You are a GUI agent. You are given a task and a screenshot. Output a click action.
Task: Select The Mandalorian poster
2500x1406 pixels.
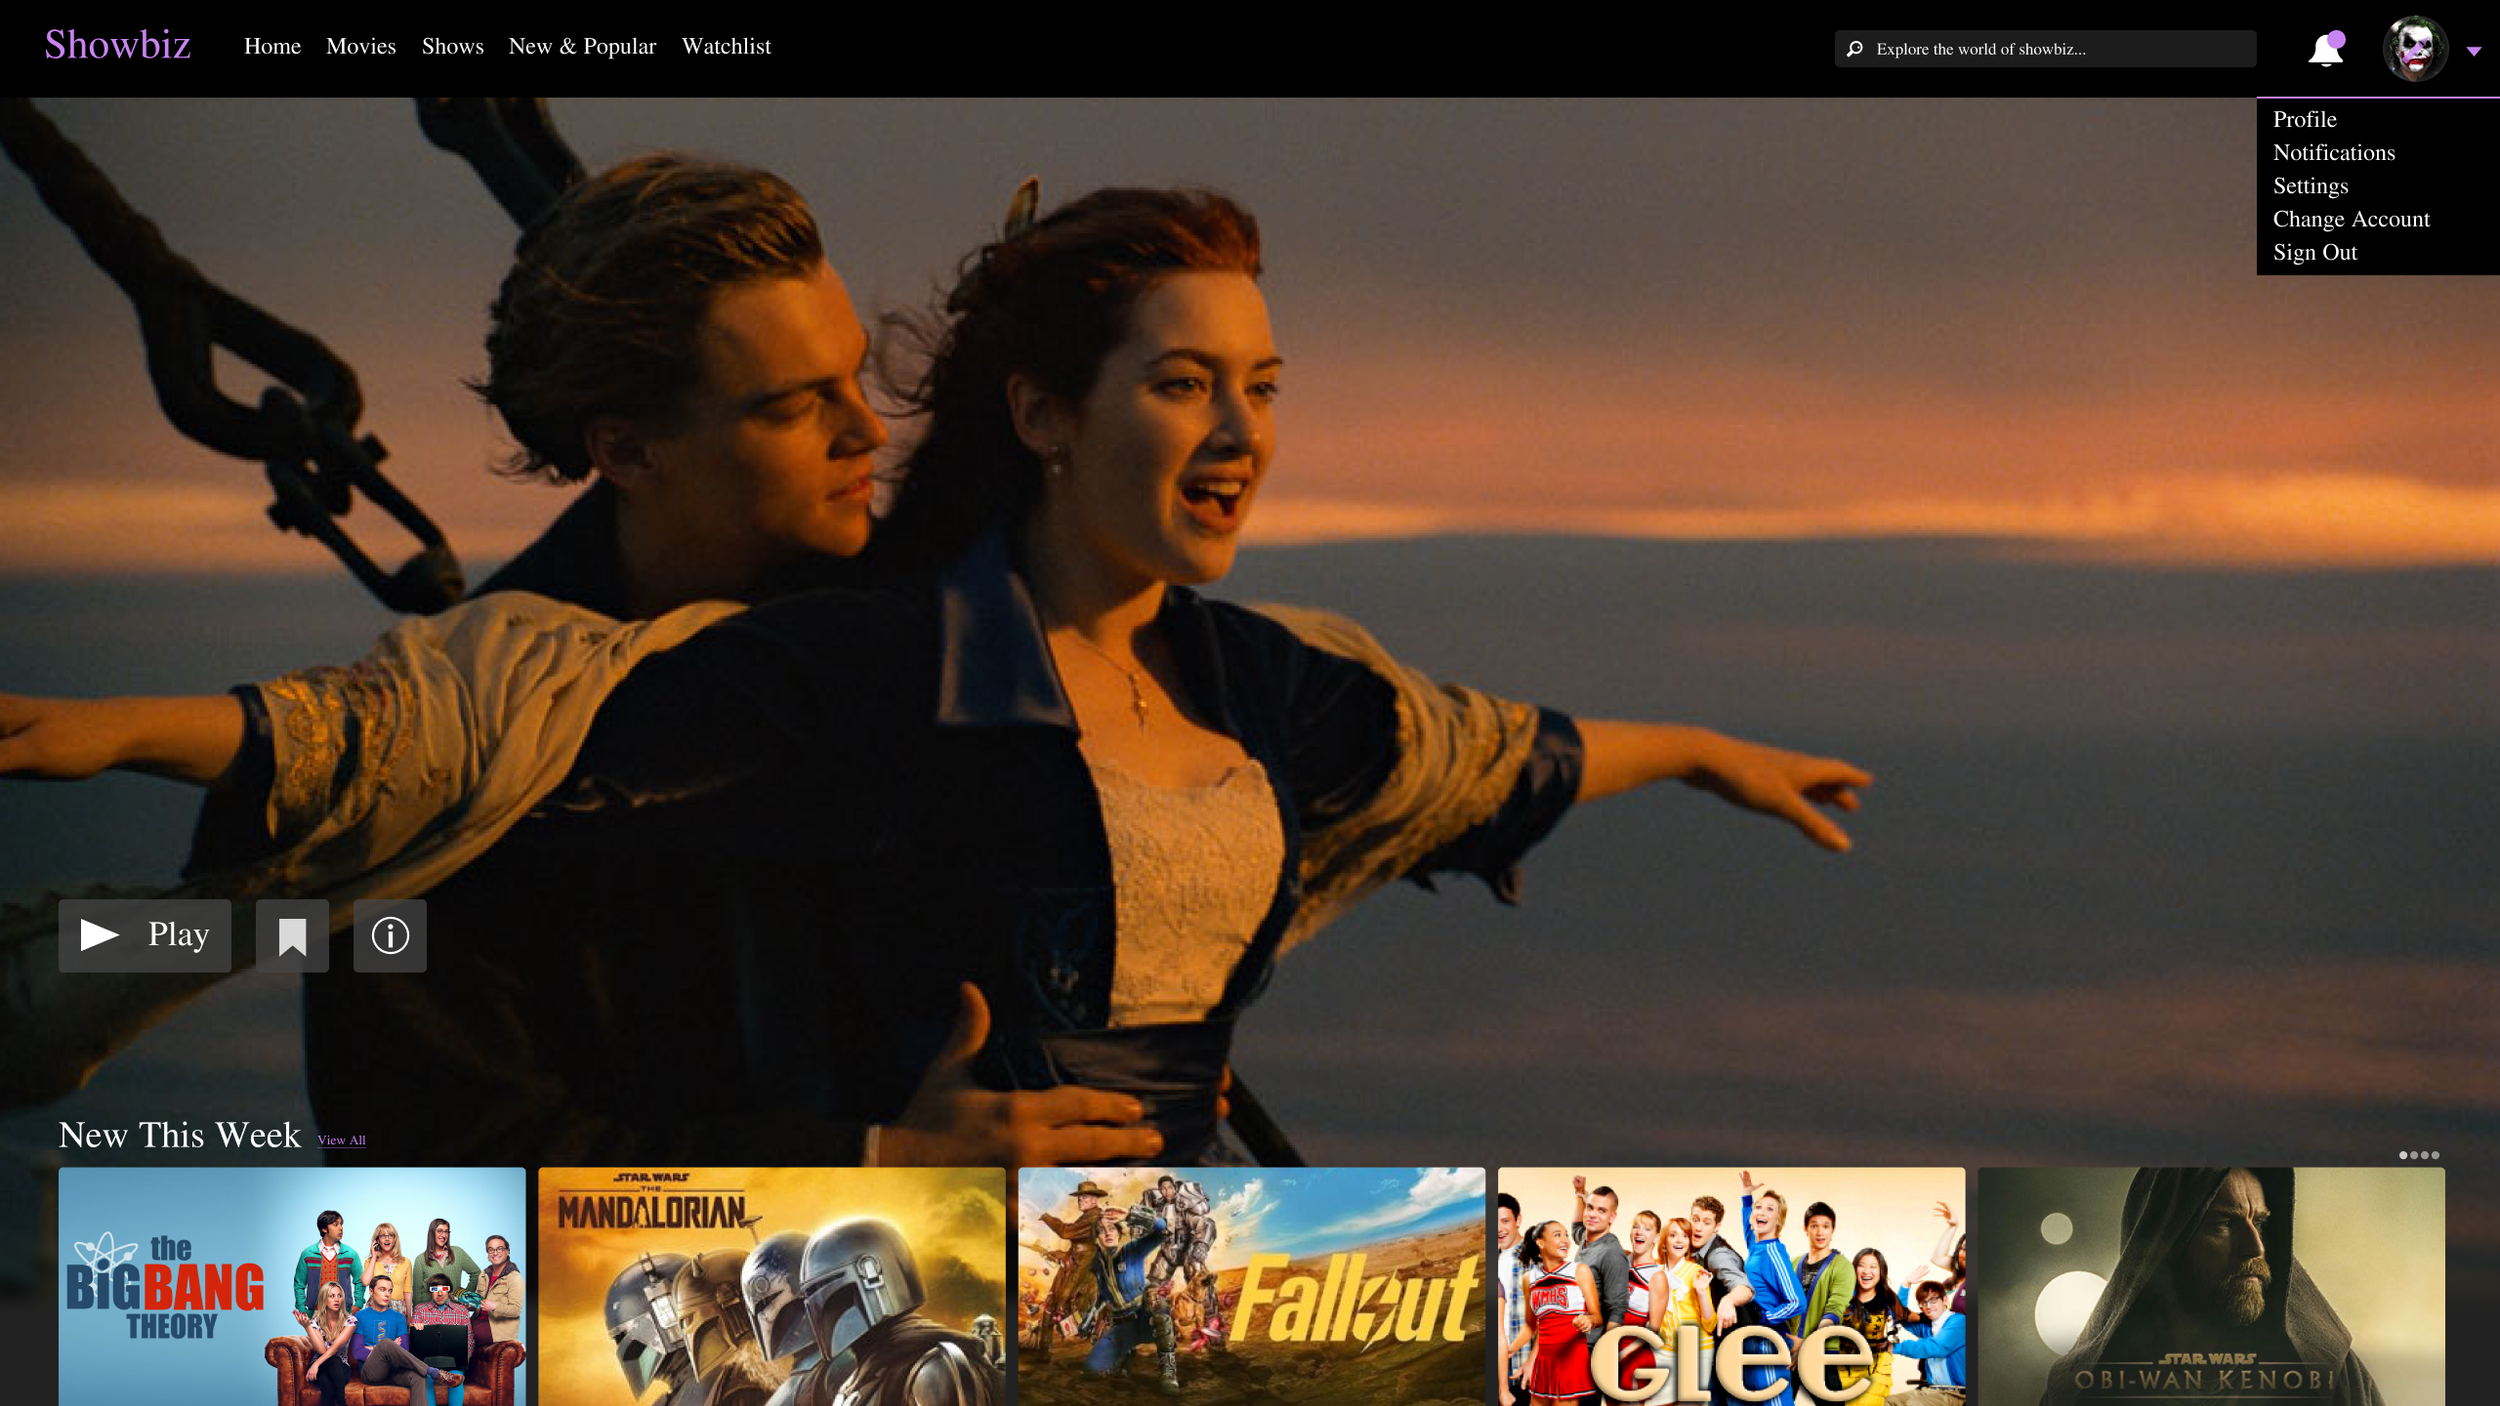pos(771,1285)
